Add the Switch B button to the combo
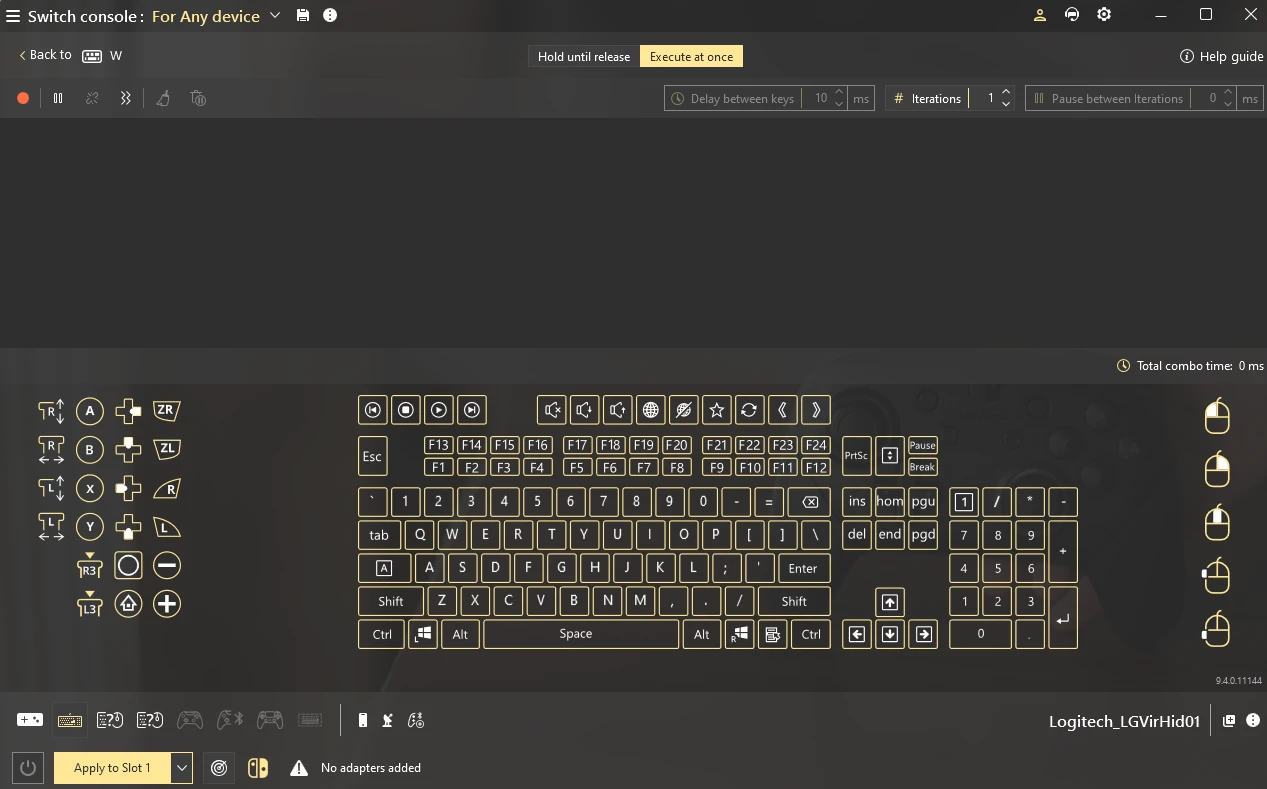Viewport: 1267px width, 789px height. click(x=90, y=450)
